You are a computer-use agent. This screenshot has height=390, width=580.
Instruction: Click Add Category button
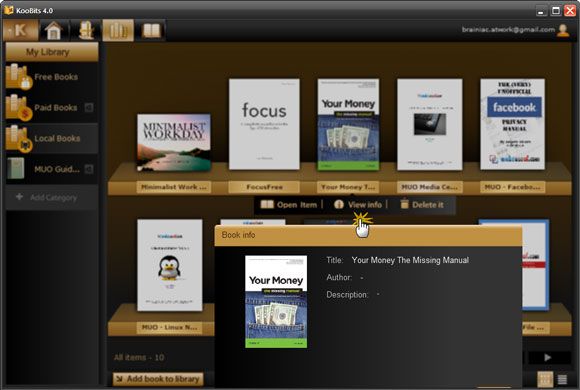52,197
